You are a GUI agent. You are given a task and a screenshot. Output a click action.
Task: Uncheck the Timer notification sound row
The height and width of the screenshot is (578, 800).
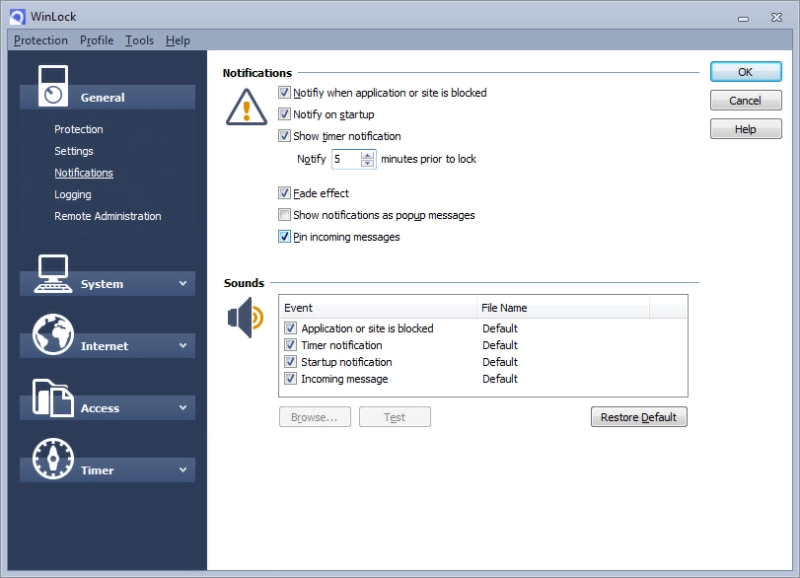290,345
